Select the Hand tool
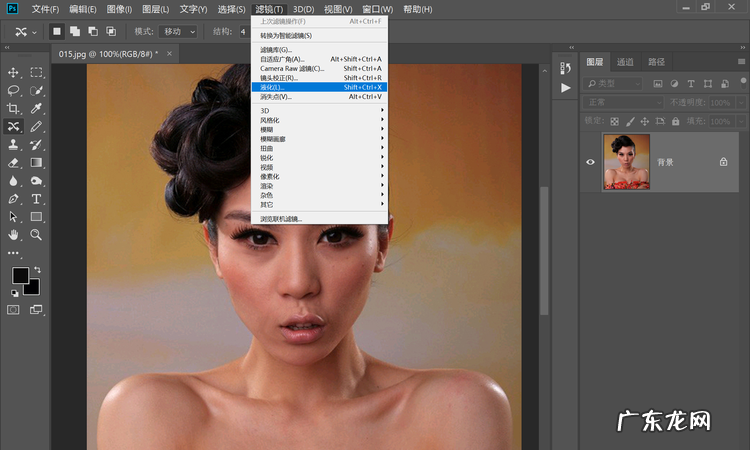 click(x=14, y=235)
